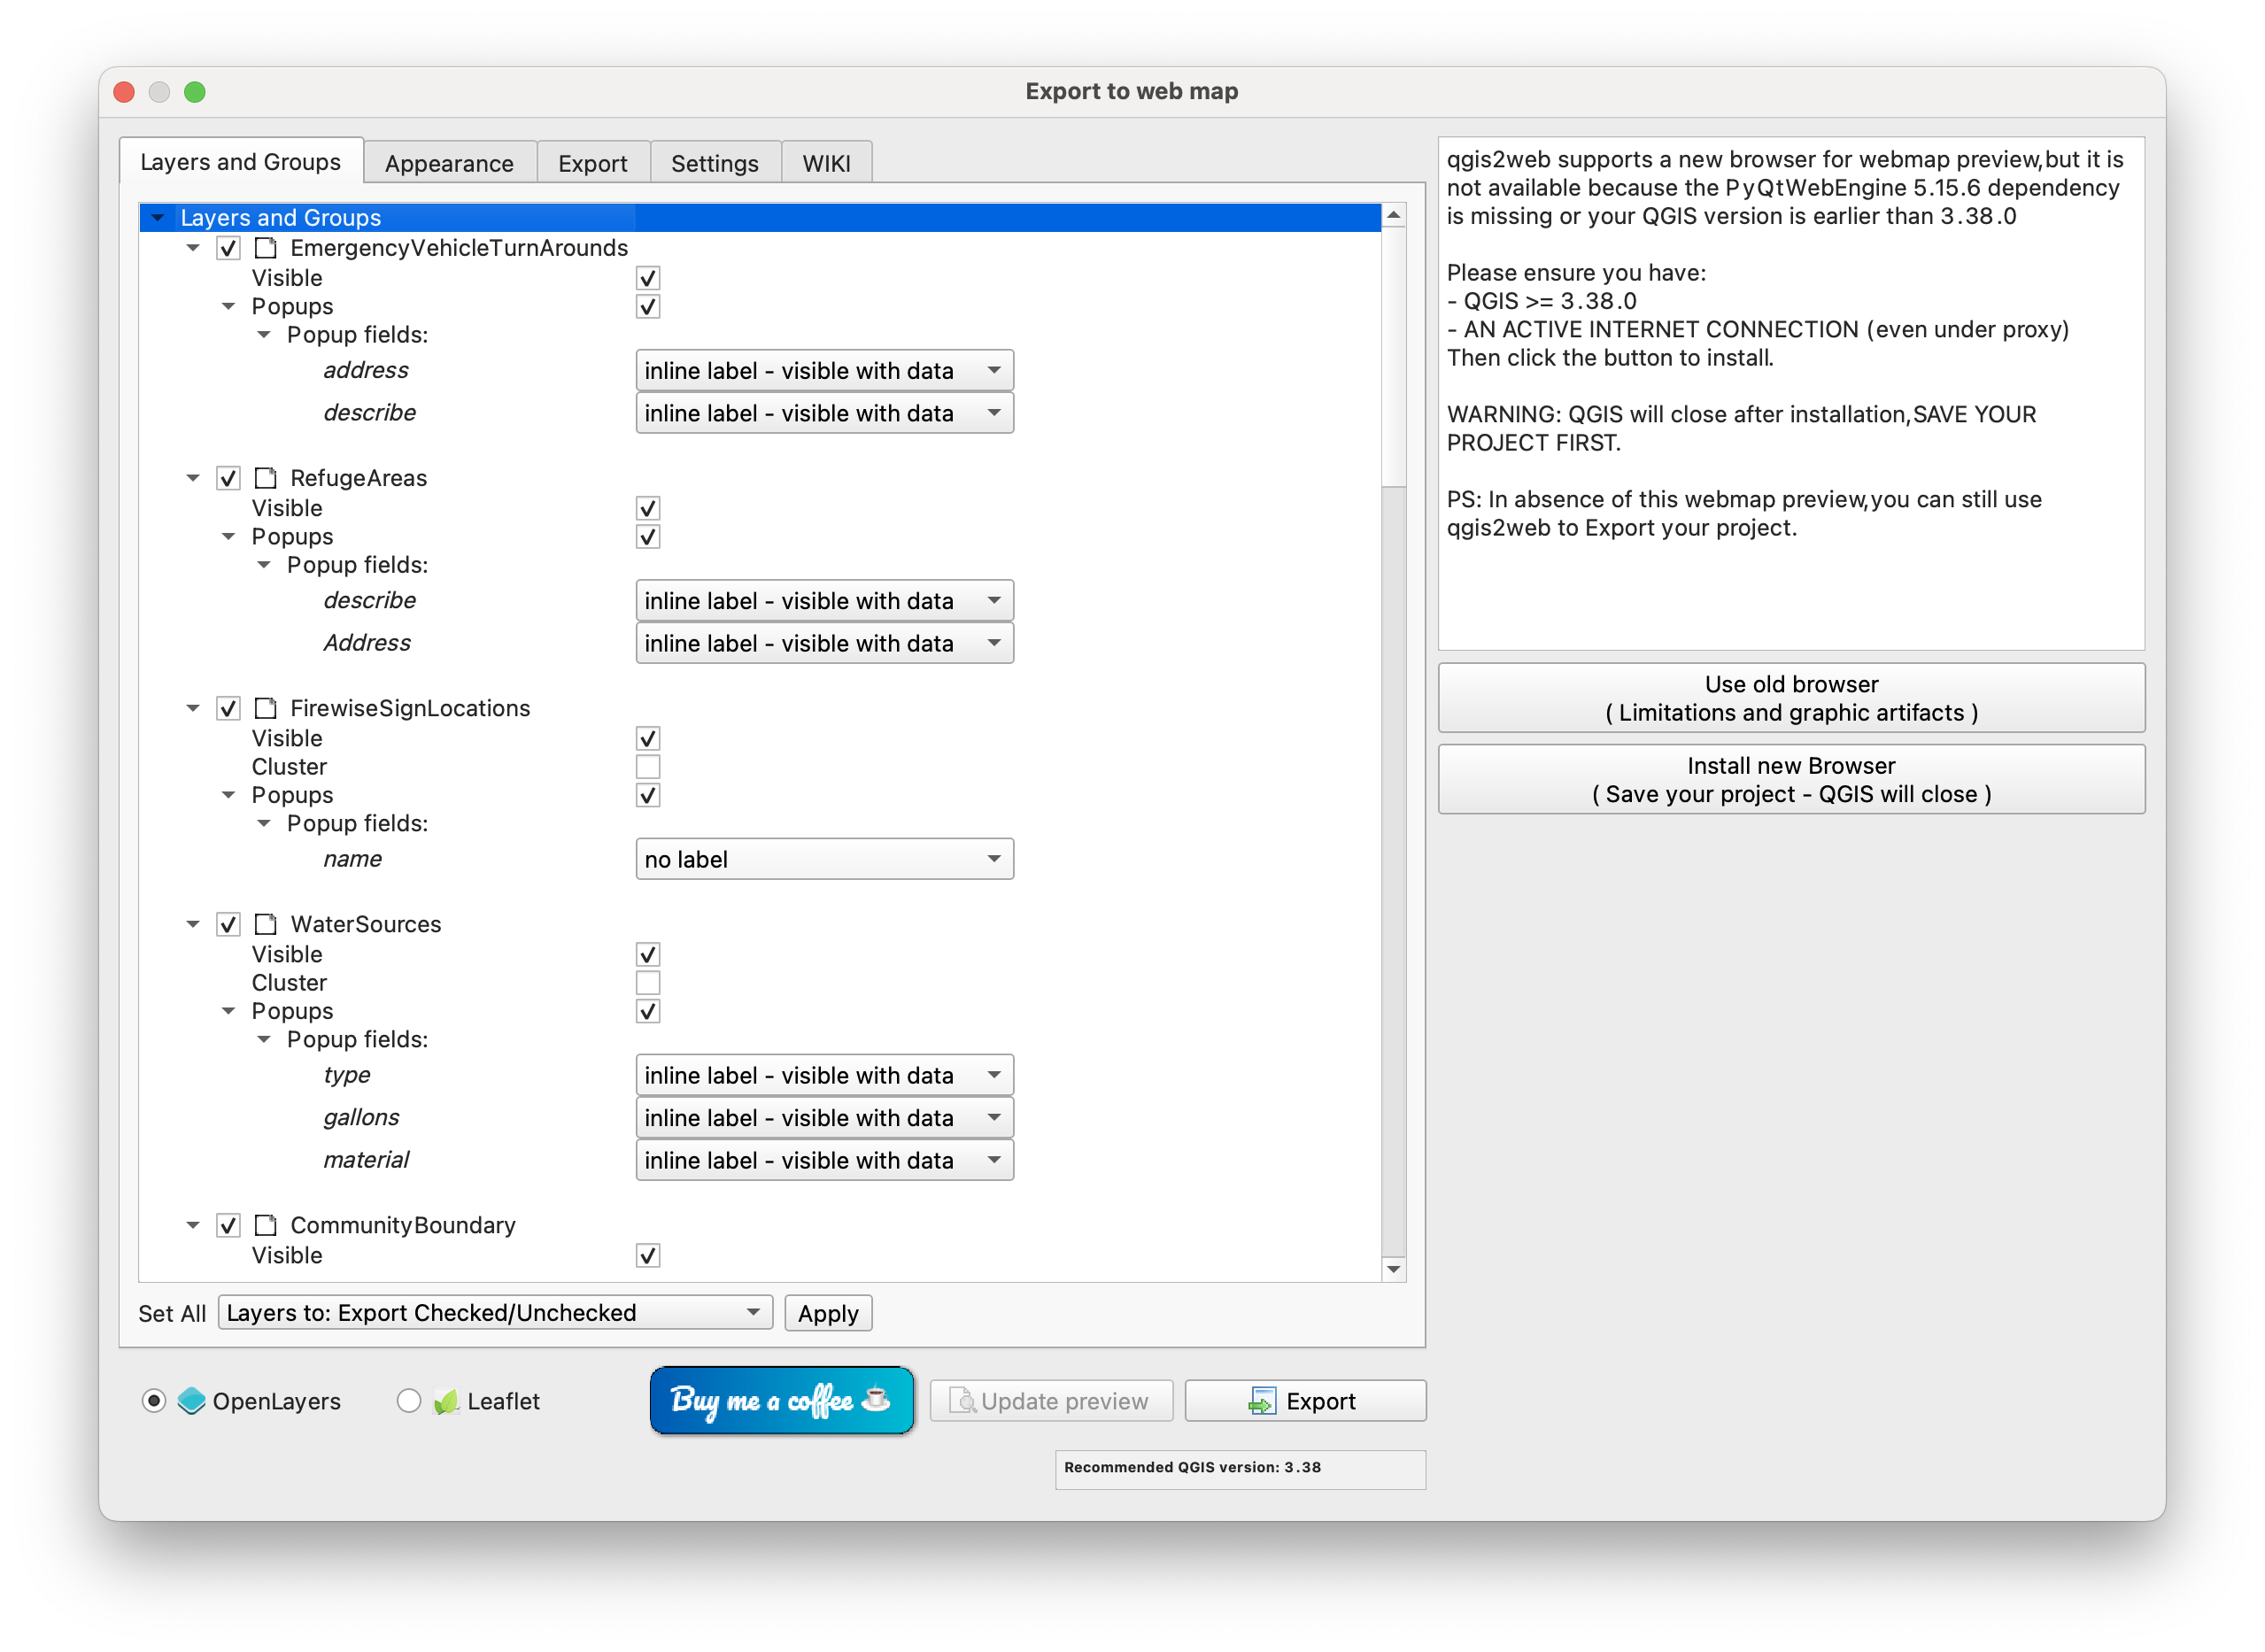Select the Layers and Groups tab

(241, 161)
